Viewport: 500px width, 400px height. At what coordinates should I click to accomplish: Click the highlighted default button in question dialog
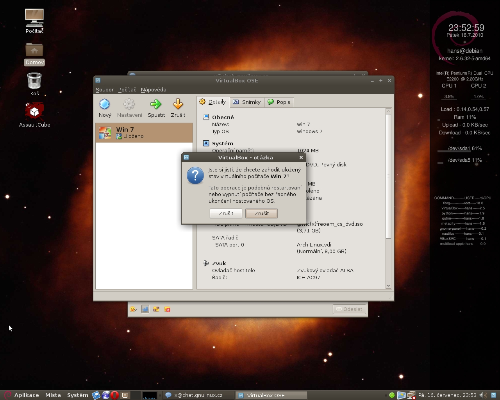261,213
